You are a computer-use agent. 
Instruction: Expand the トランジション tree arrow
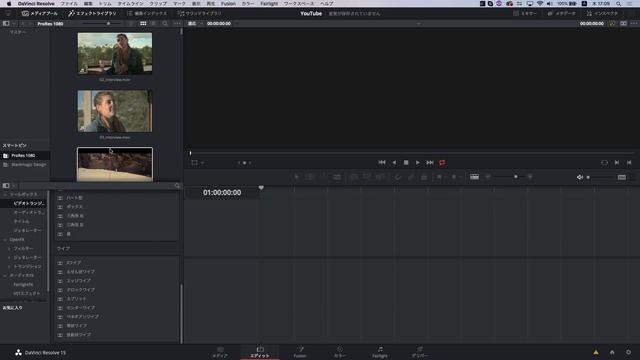(9, 267)
